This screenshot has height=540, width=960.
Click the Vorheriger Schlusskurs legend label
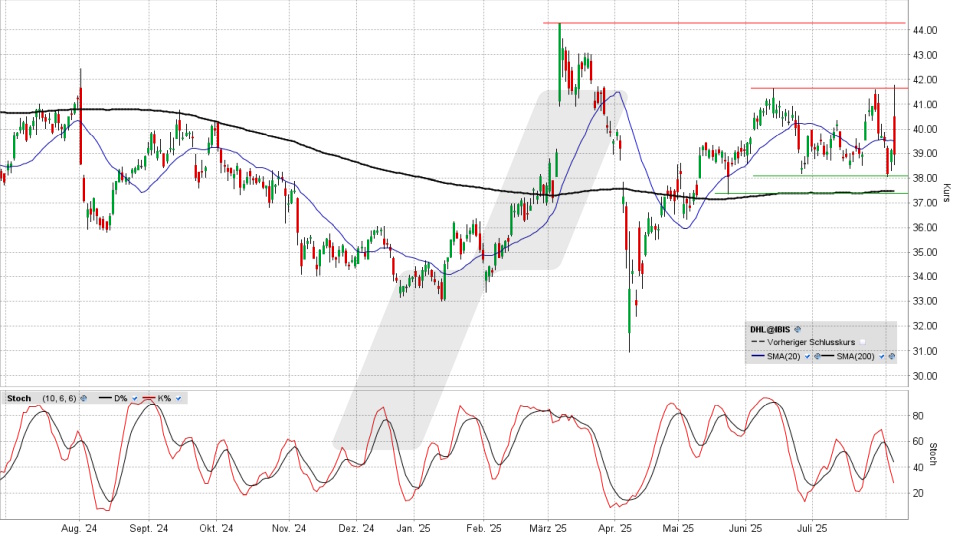811,342
